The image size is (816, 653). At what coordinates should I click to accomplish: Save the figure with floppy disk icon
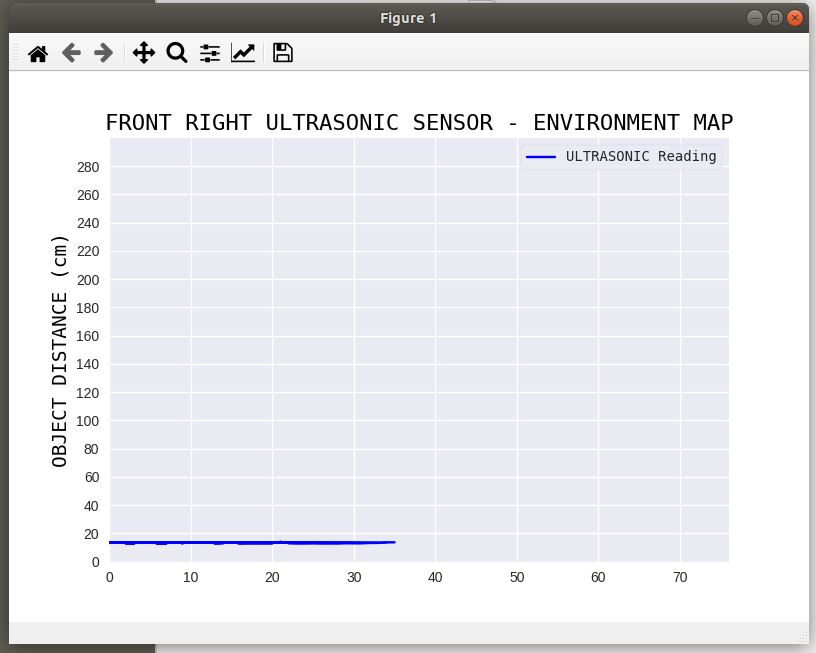coord(283,53)
